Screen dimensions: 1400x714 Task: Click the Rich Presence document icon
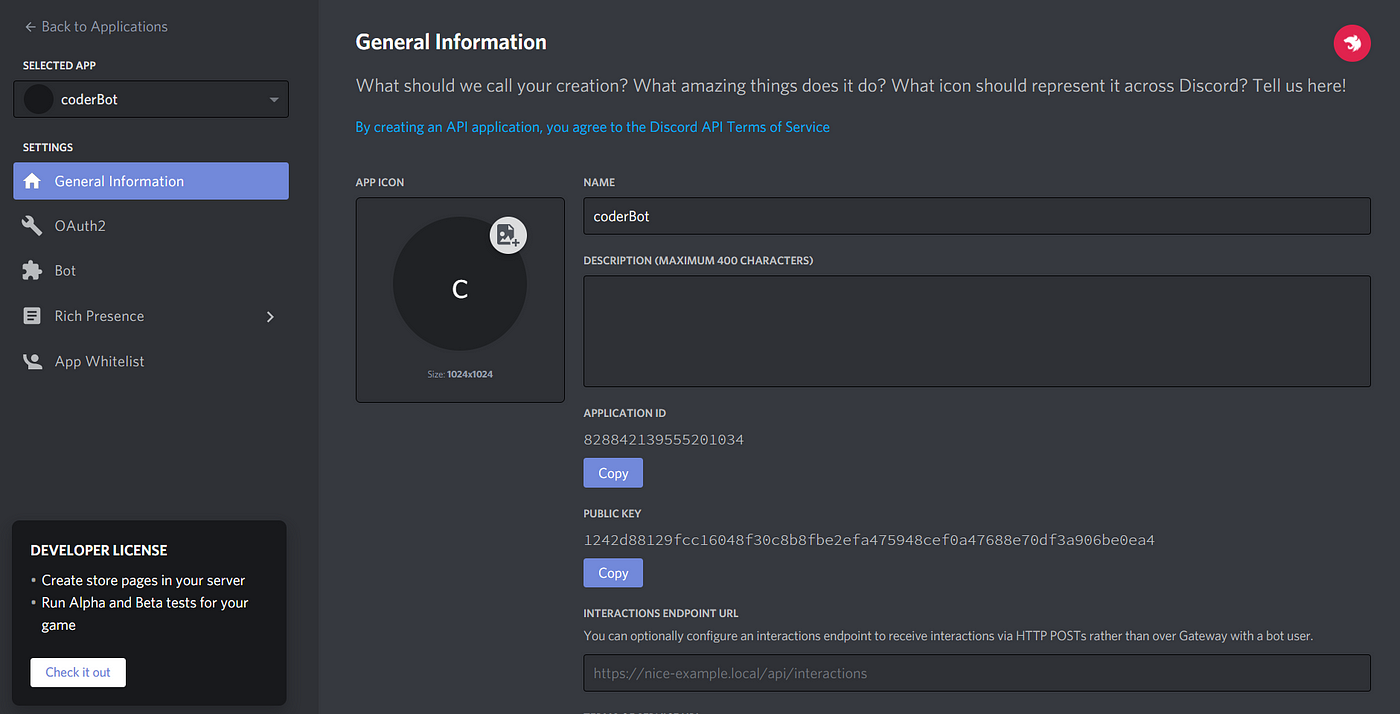click(32, 316)
